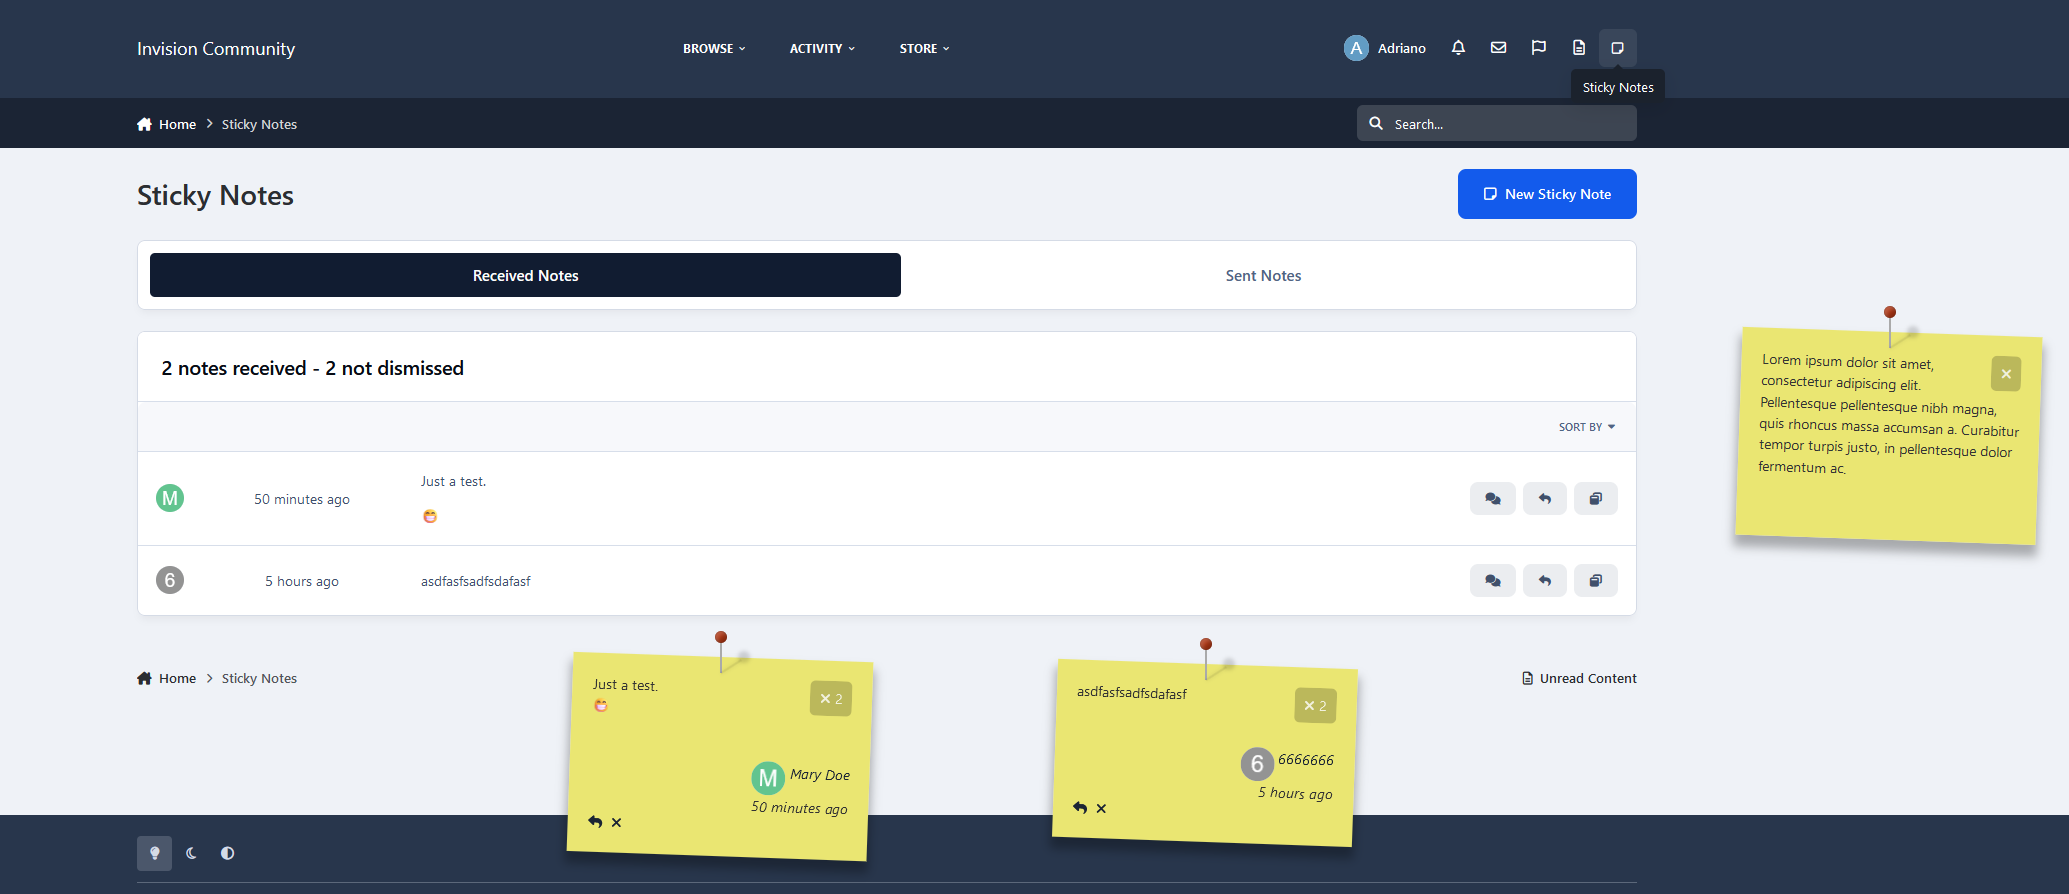The width and height of the screenshot is (2069, 894).
Task: Open the Sort By dropdown
Action: 1586,427
